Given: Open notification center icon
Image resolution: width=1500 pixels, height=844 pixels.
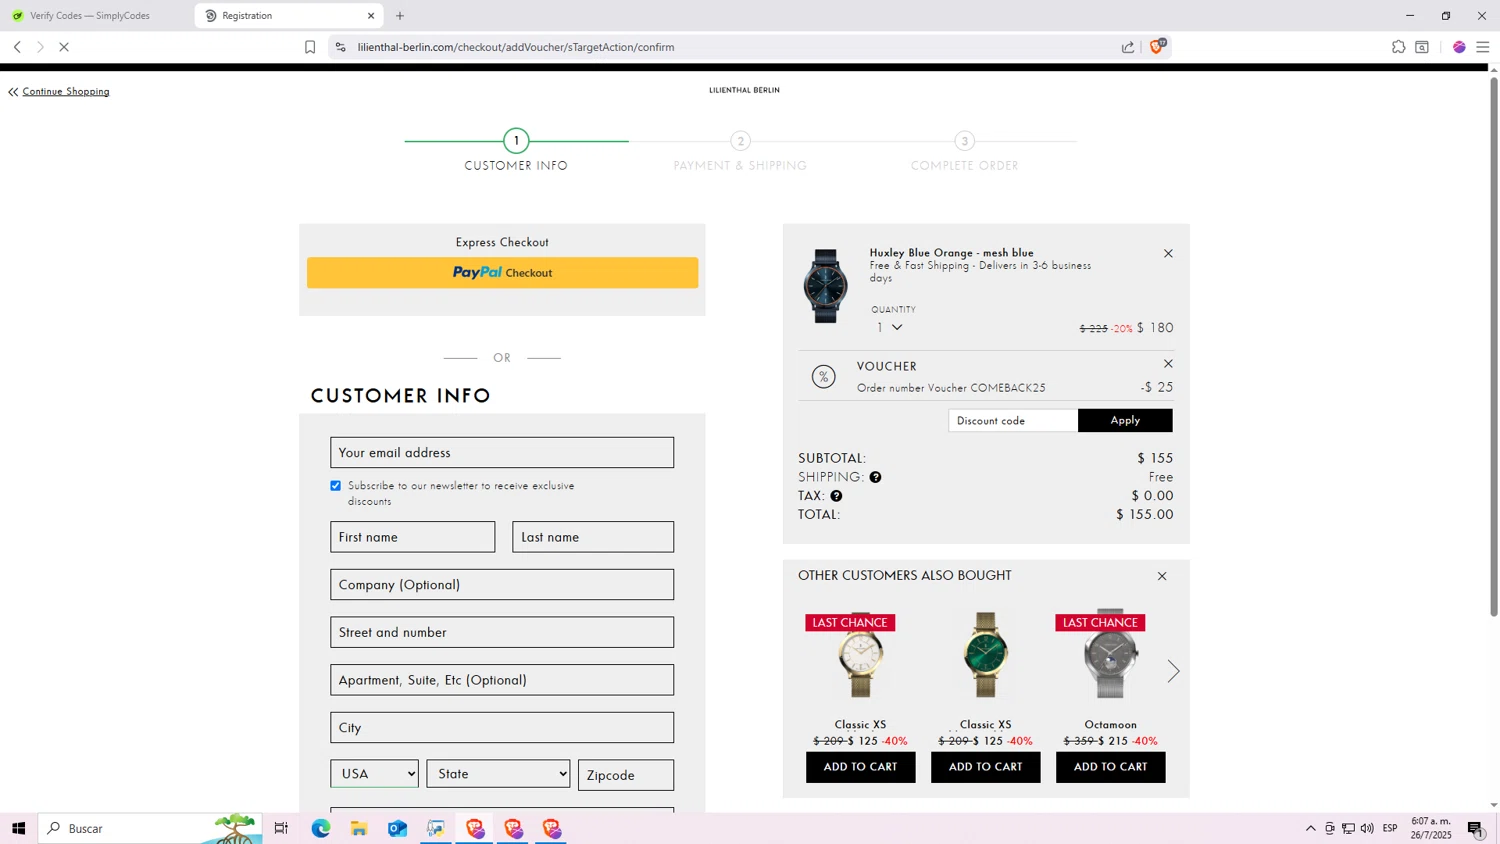Looking at the screenshot, I should pyautogui.click(x=1476, y=828).
